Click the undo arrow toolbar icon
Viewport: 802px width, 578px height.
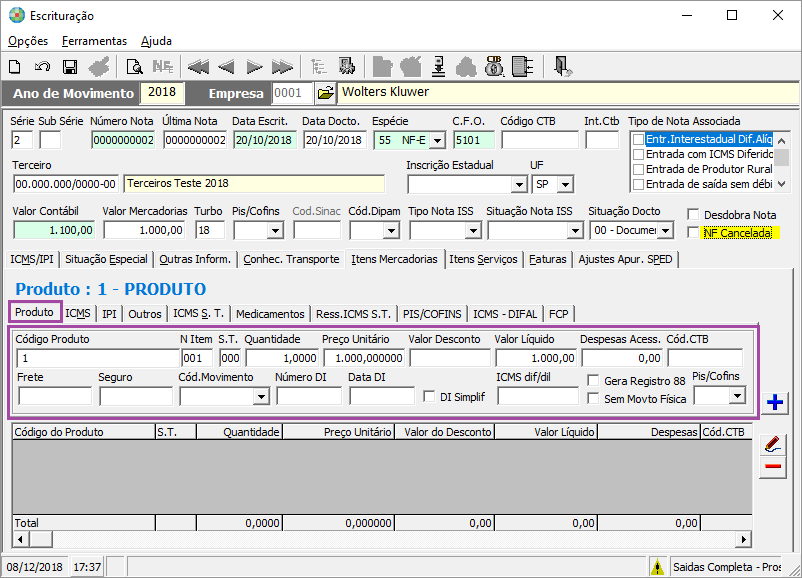point(42,66)
